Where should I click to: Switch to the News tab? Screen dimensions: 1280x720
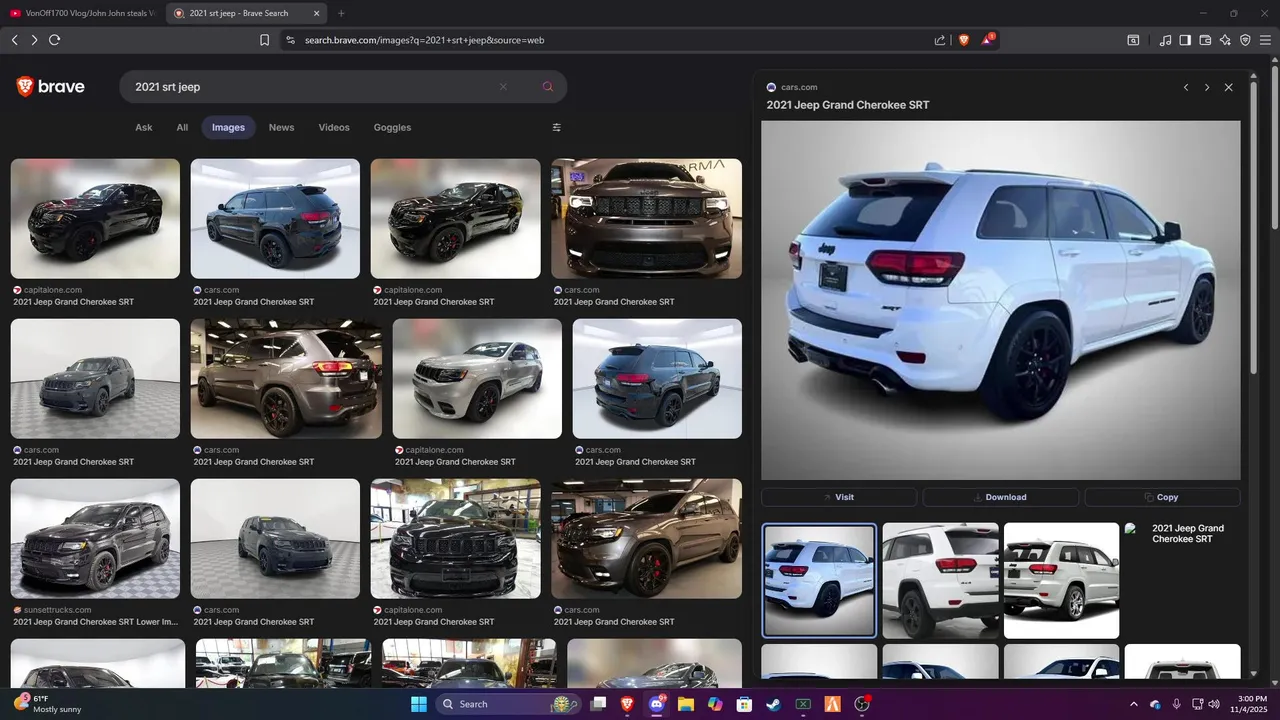pyautogui.click(x=281, y=127)
